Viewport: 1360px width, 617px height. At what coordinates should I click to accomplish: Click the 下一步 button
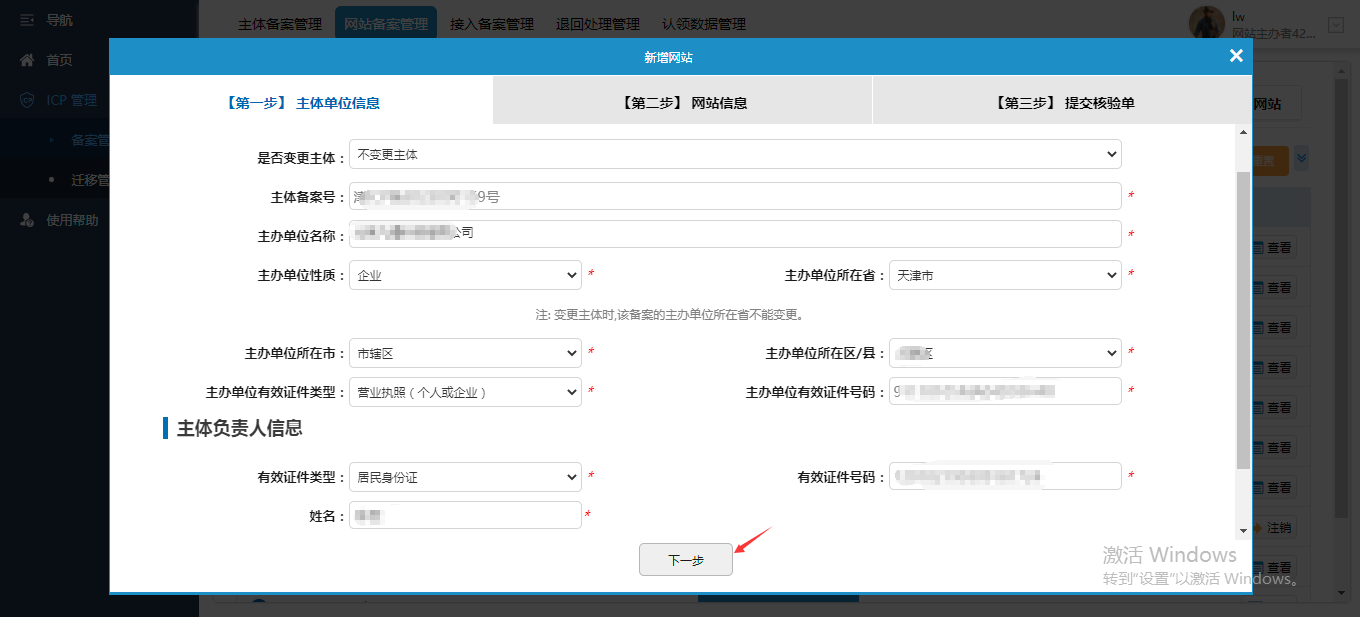[686, 560]
